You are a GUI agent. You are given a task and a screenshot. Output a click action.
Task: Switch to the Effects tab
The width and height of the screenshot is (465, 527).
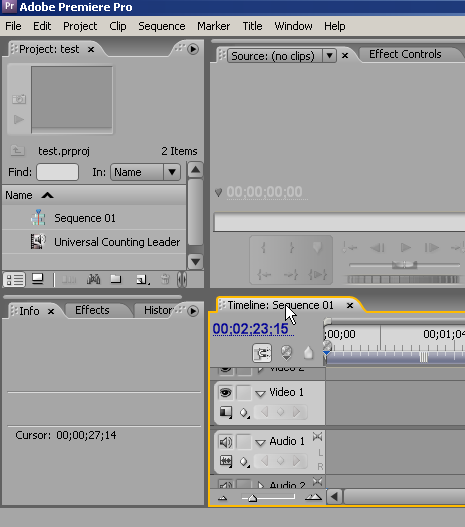pyautogui.click(x=92, y=310)
